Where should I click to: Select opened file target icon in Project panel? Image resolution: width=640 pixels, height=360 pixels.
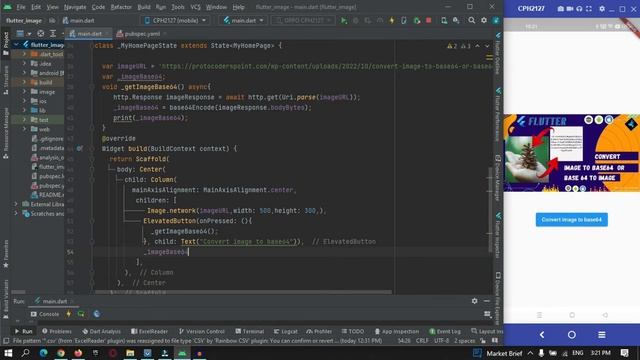[x=40, y=33]
